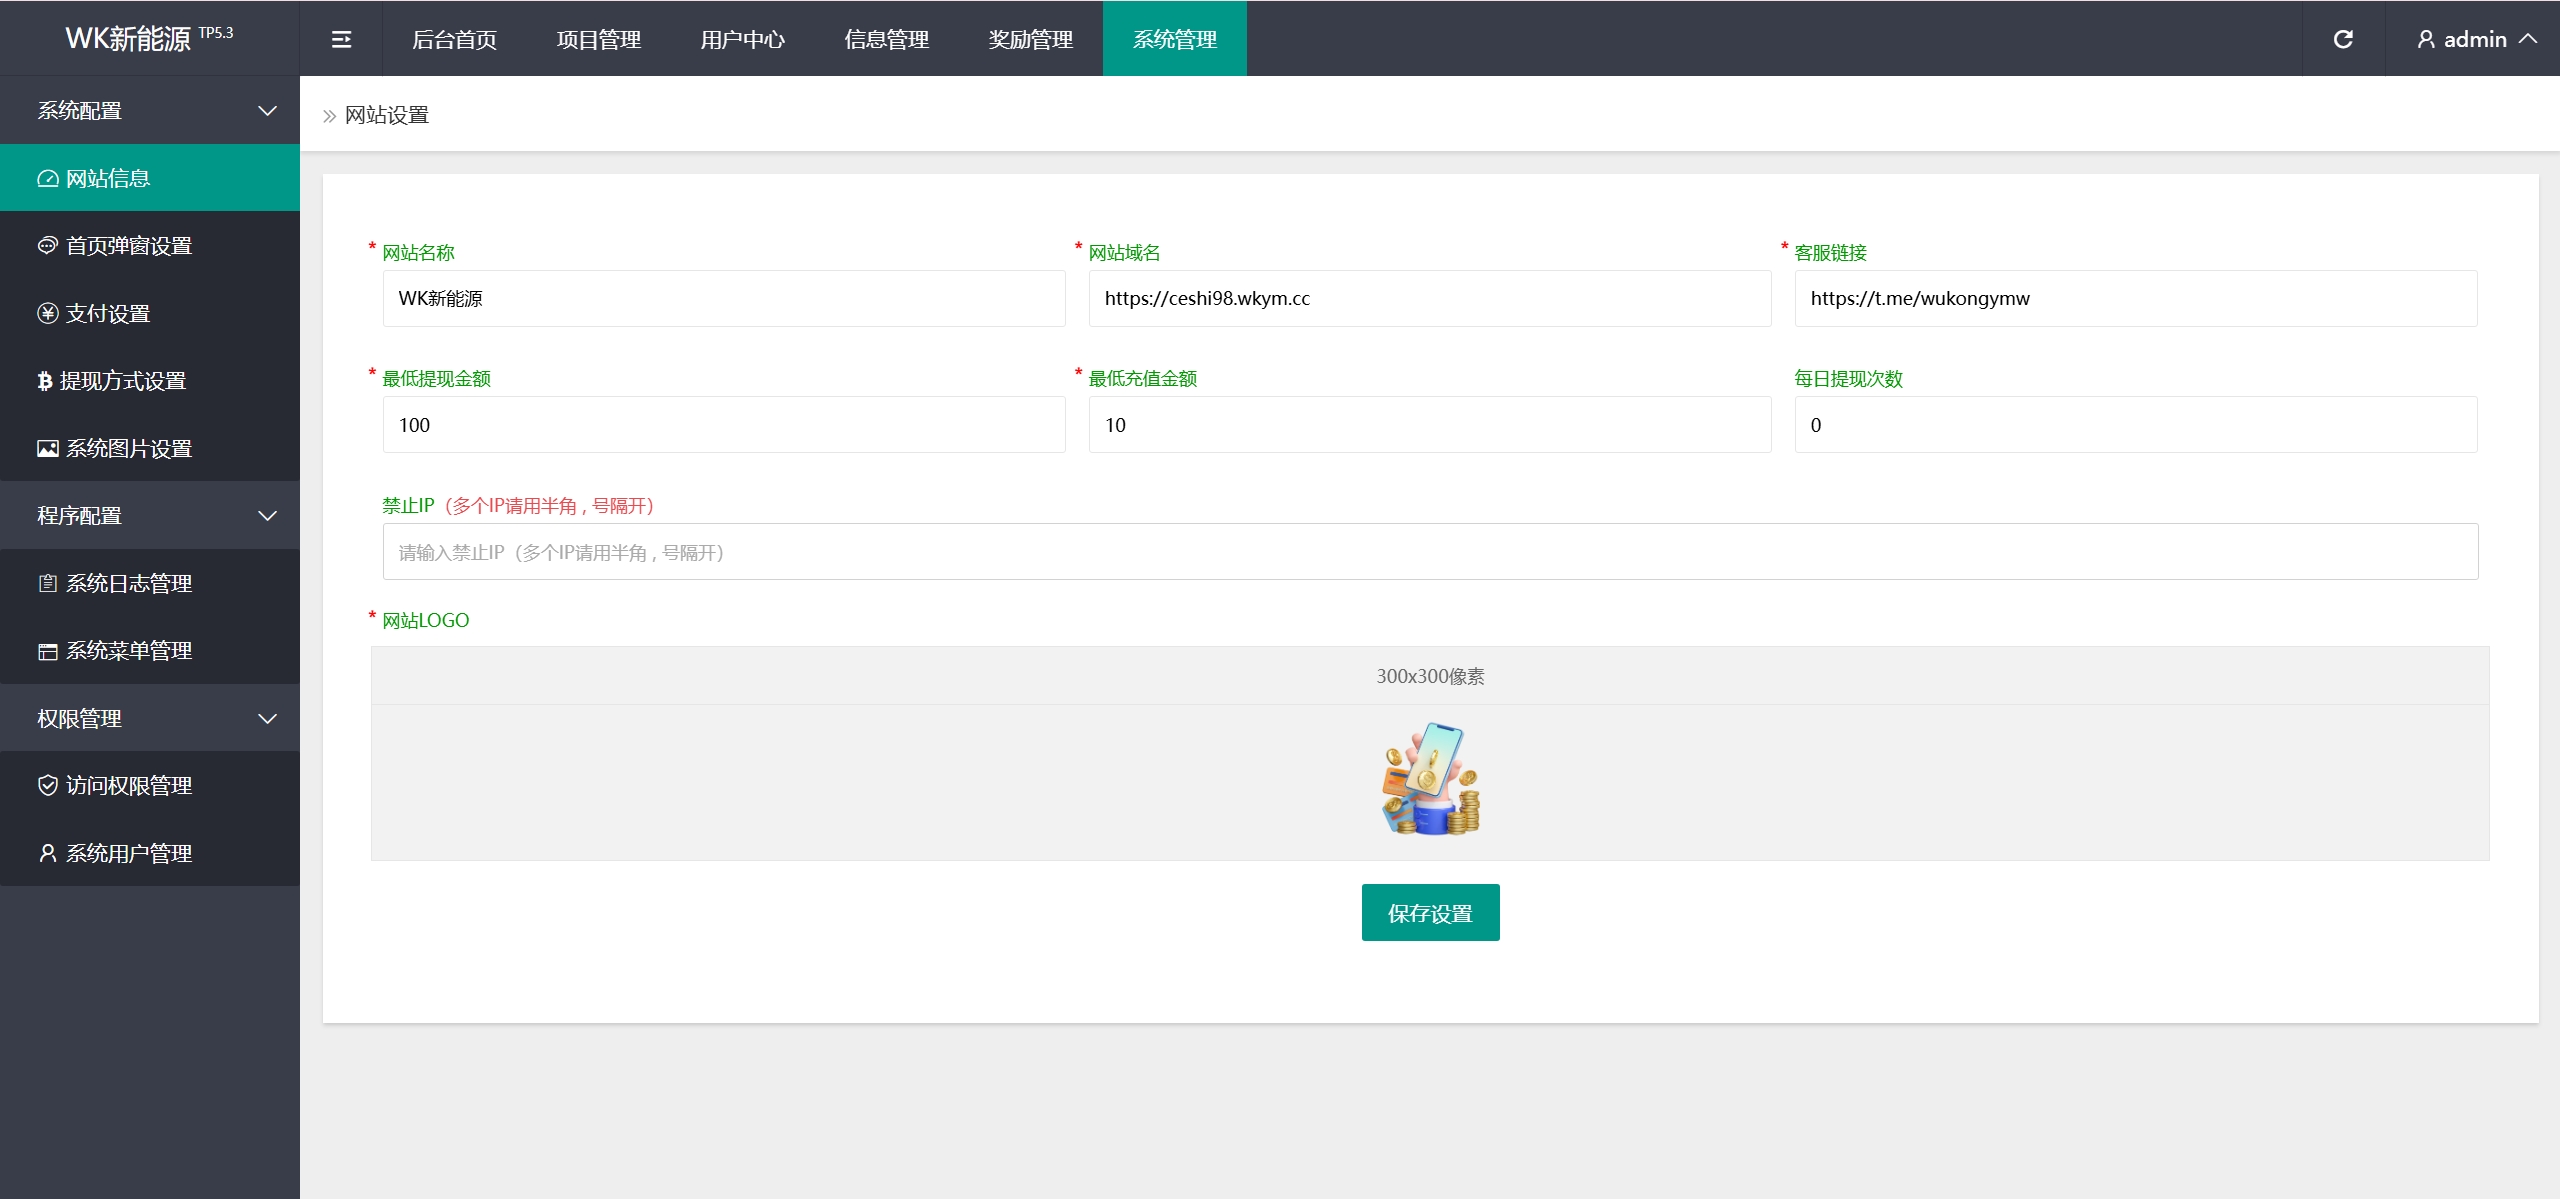Screen dimensions: 2560x1199
Task: Collapse the 系统配置 sidebar group
Action: 150,111
